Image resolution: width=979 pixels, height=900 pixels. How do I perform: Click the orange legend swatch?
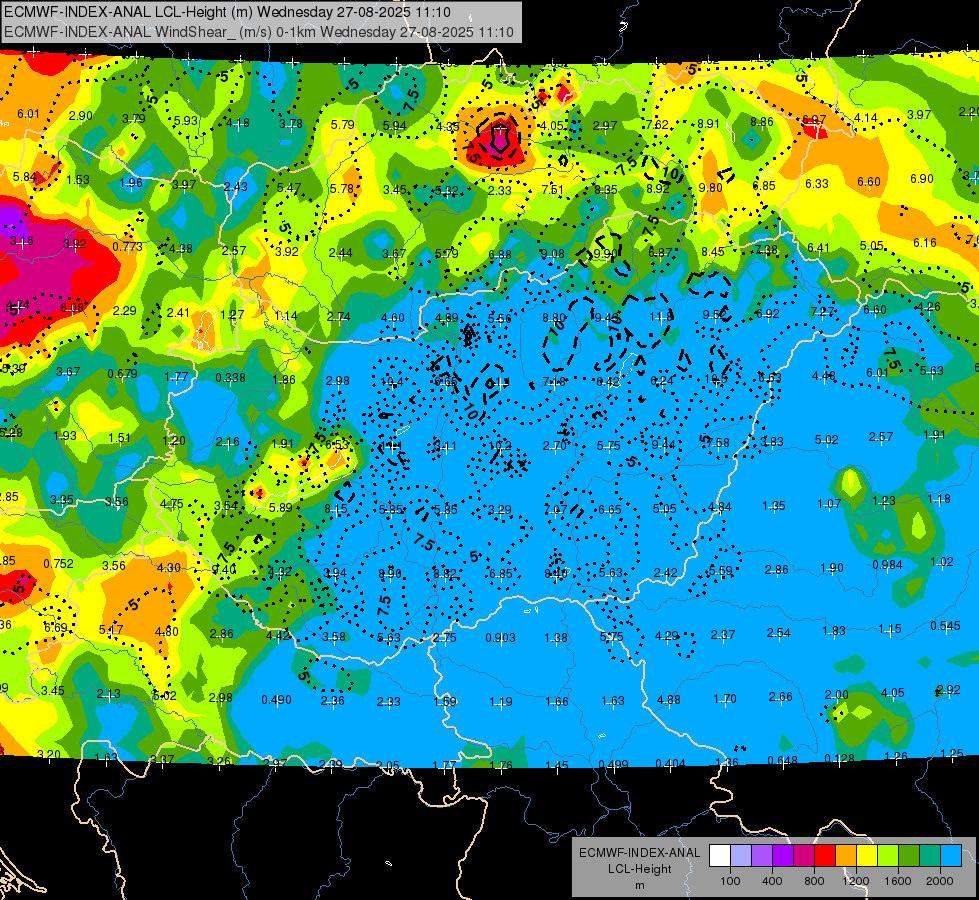click(x=846, y=855)
